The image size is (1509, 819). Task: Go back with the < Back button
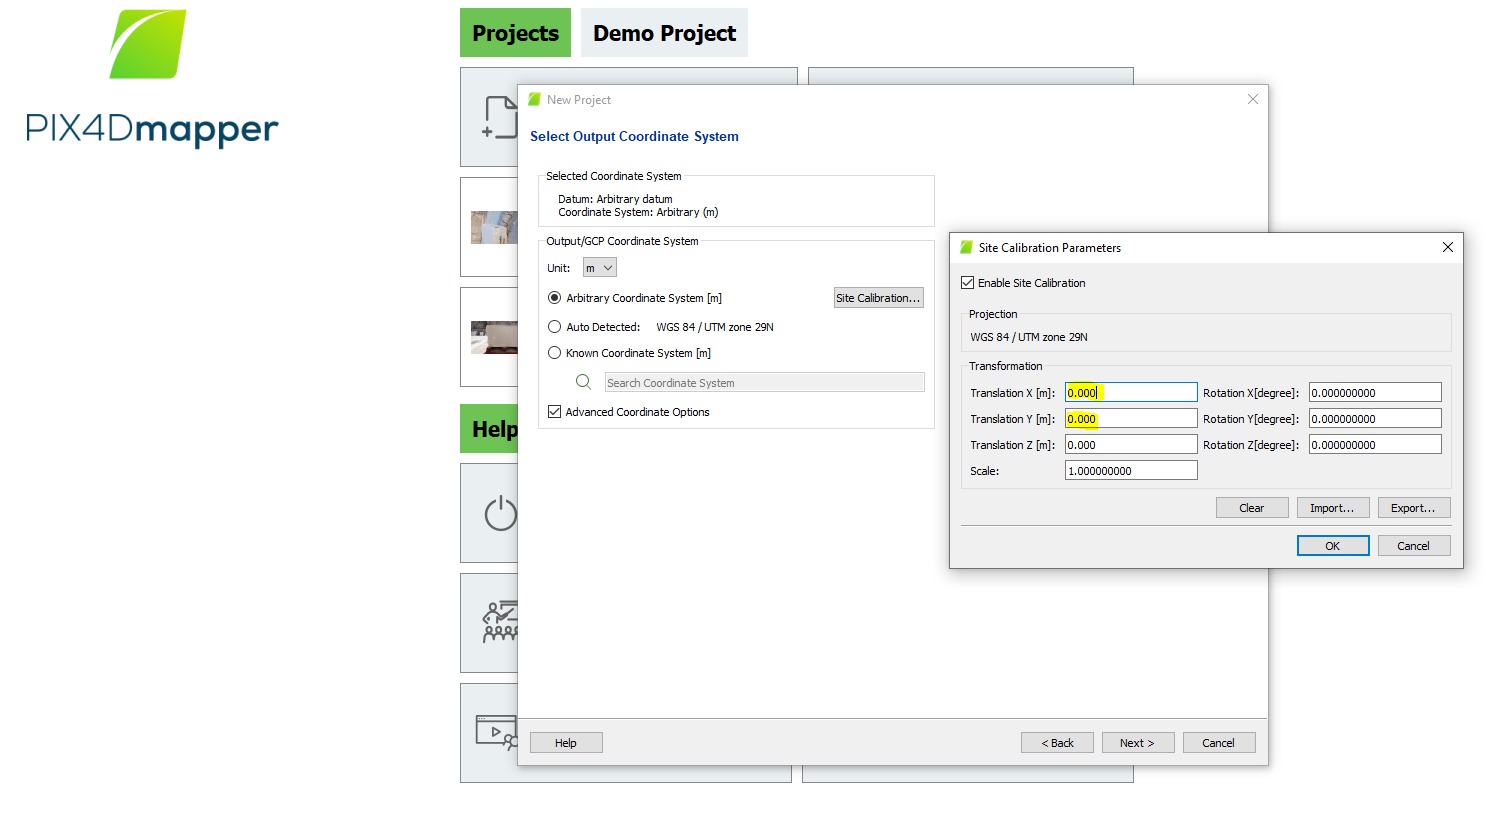coord(1057,743)
